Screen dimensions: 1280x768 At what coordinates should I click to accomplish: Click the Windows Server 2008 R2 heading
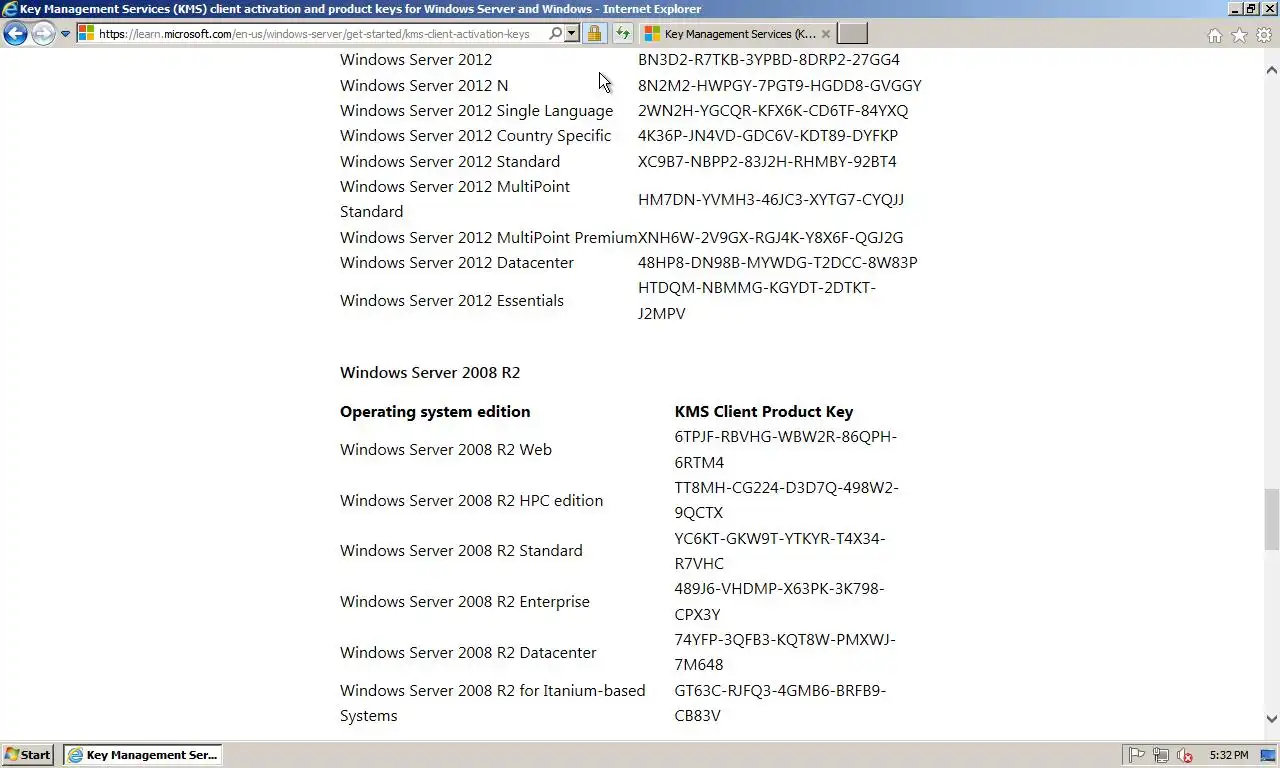point(430,373)
